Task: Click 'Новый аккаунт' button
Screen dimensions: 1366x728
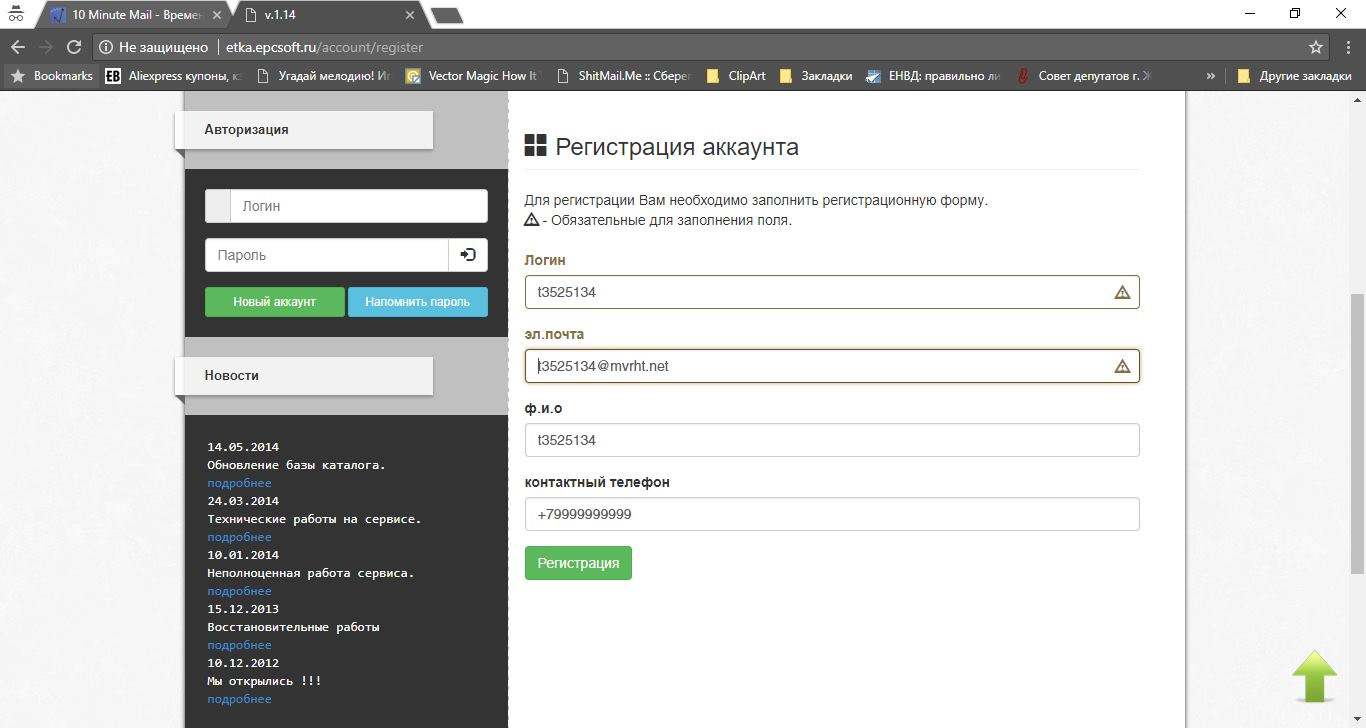Action: (x=274, y=302)
